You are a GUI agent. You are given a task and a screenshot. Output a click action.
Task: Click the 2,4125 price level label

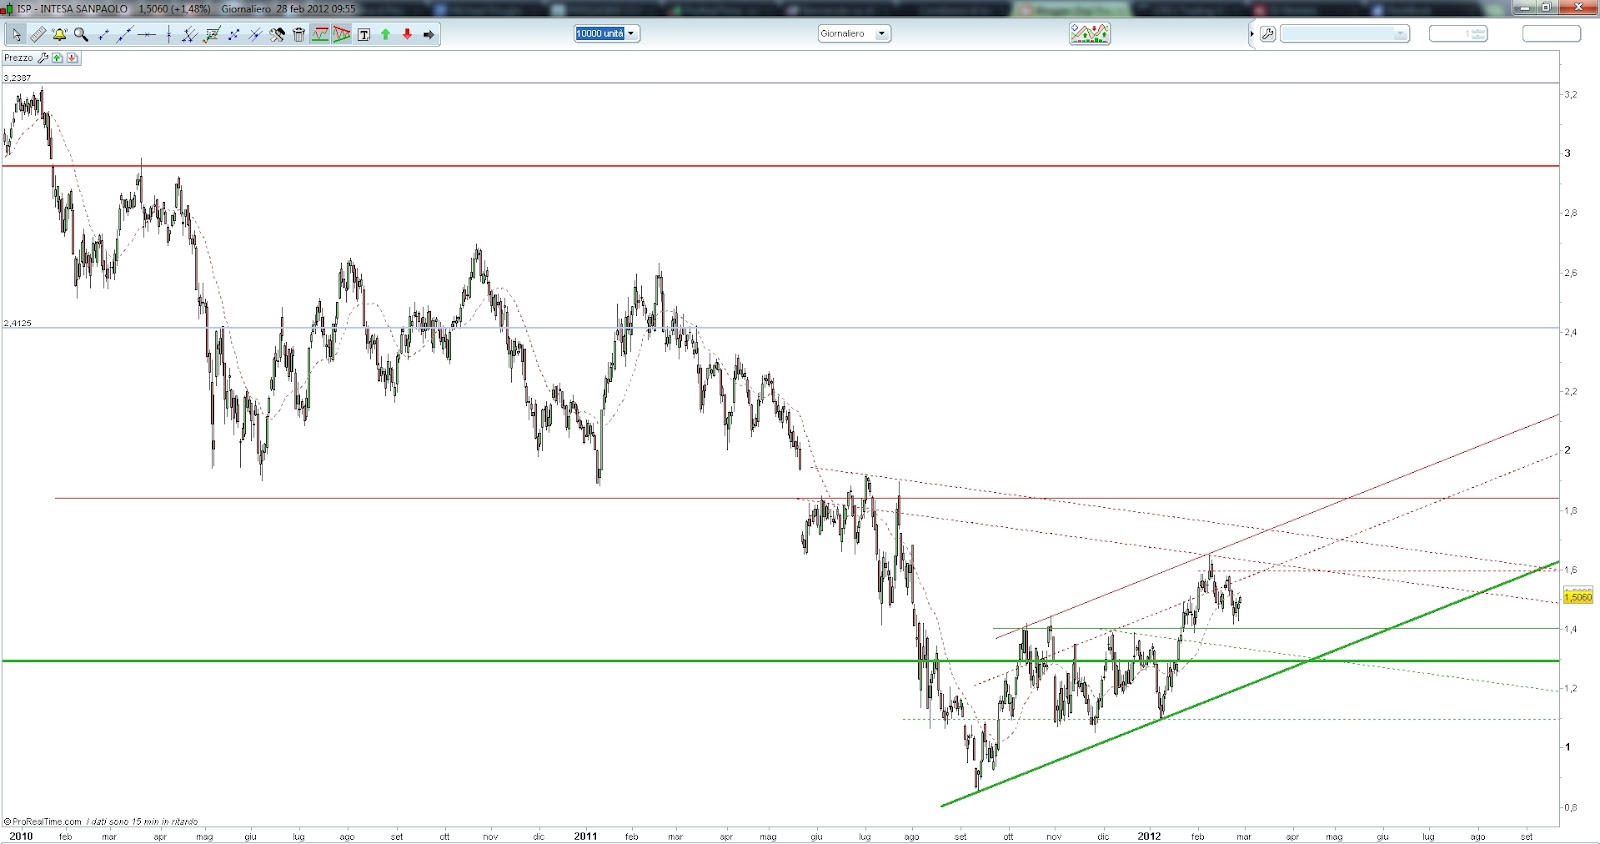[17, 323]
